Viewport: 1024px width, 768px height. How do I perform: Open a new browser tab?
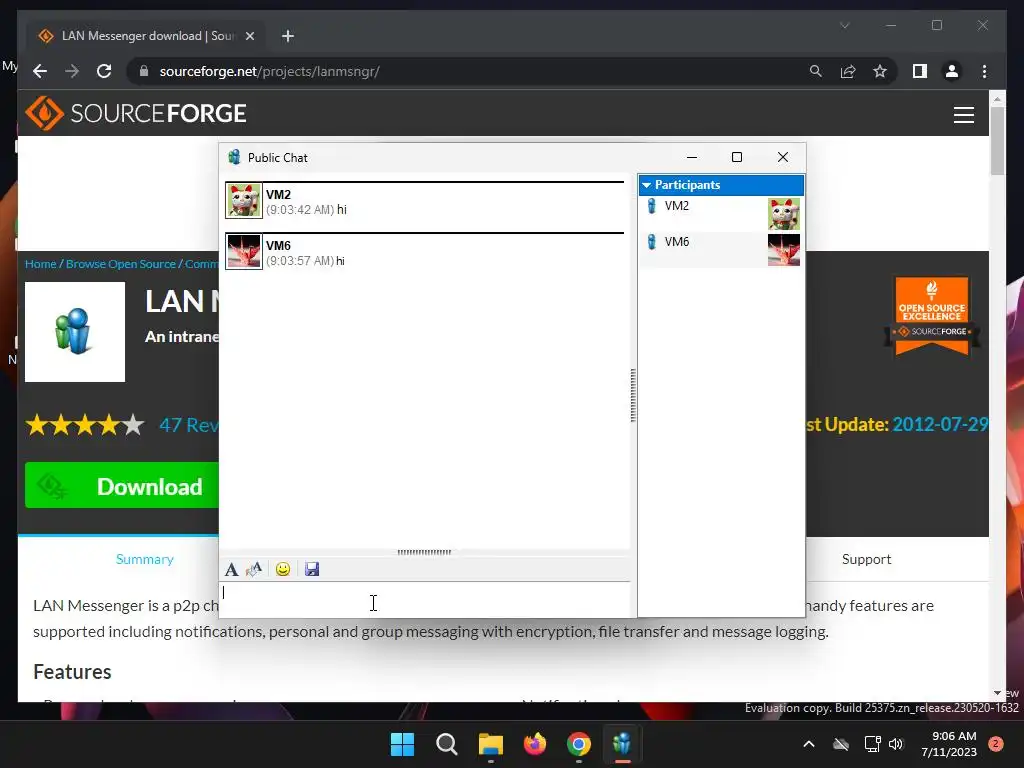pyautogui.click(x=287, y=36)
